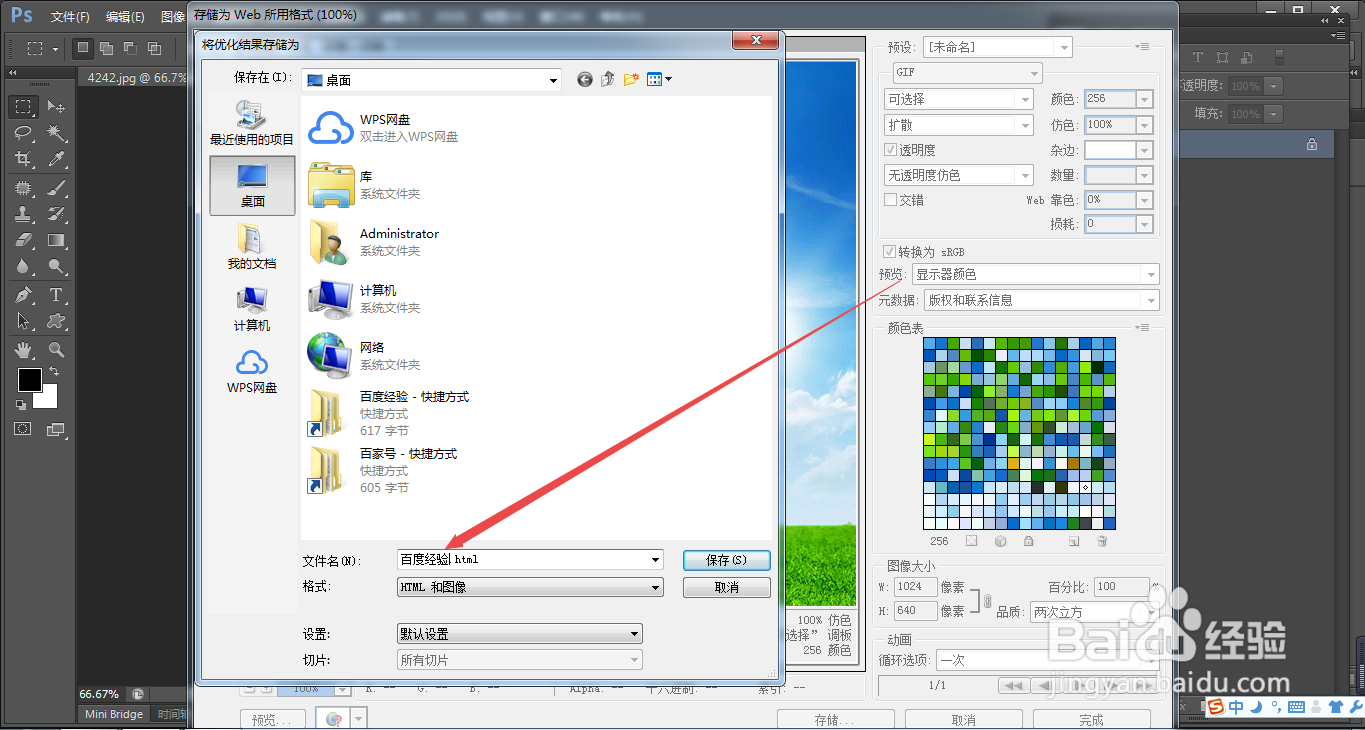Click the width-height constrain link icon
1365x730 pixels.
(987, 600)
